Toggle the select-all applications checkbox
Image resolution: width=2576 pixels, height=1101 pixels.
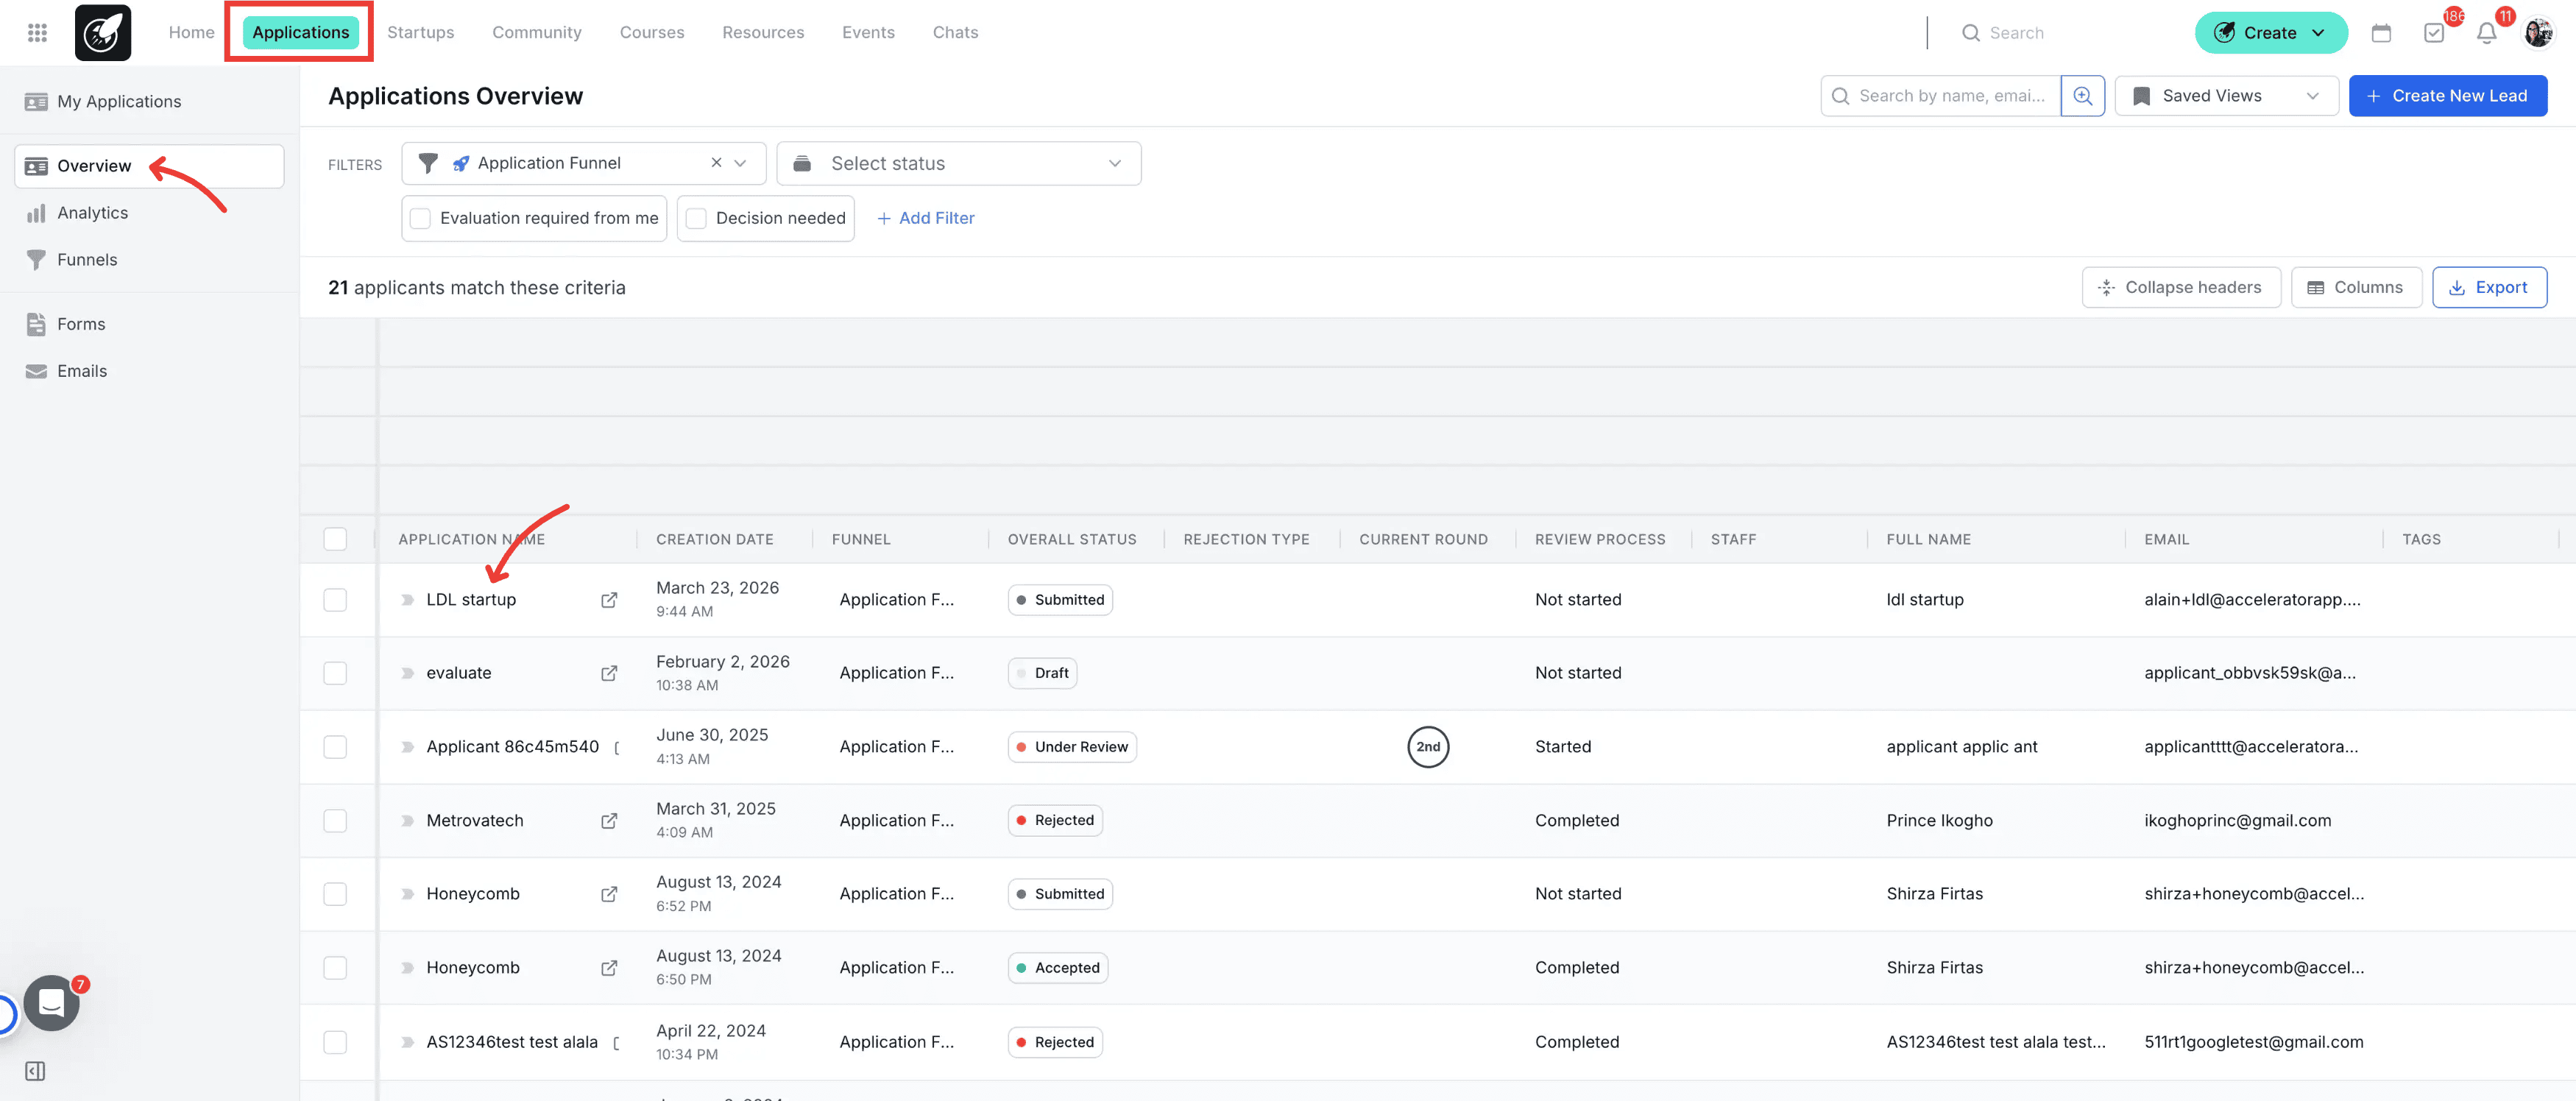(x=335, y=539)
